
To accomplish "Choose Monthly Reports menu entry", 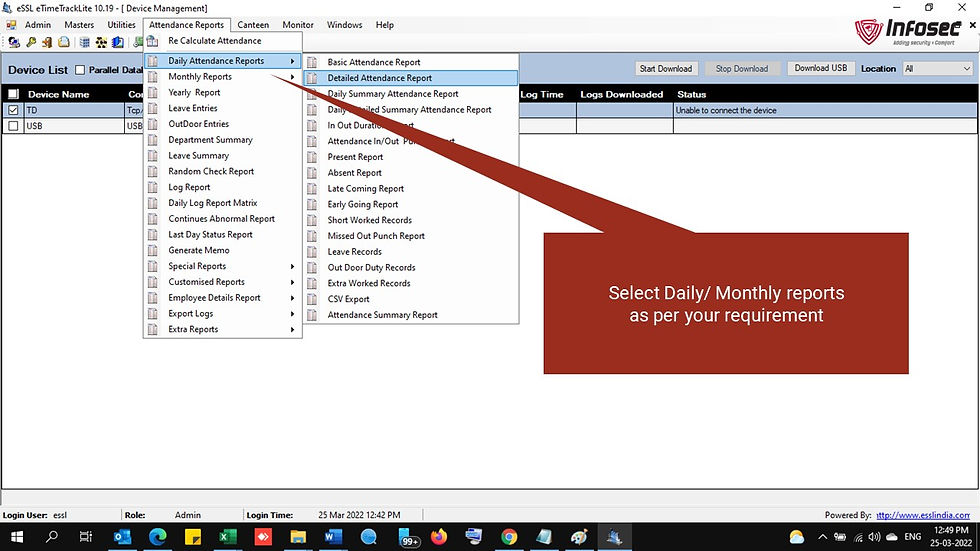I will pyautogui.click(x=222, y=77).
